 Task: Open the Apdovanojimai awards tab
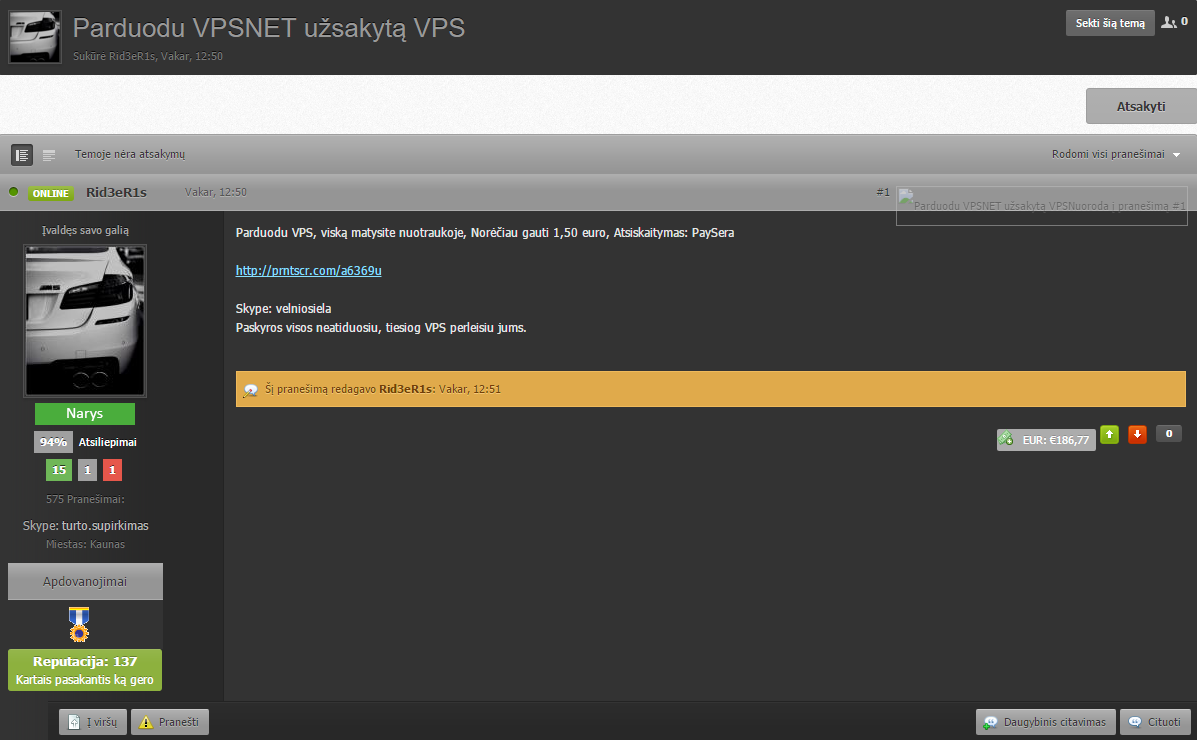click(x=85, y=581)
